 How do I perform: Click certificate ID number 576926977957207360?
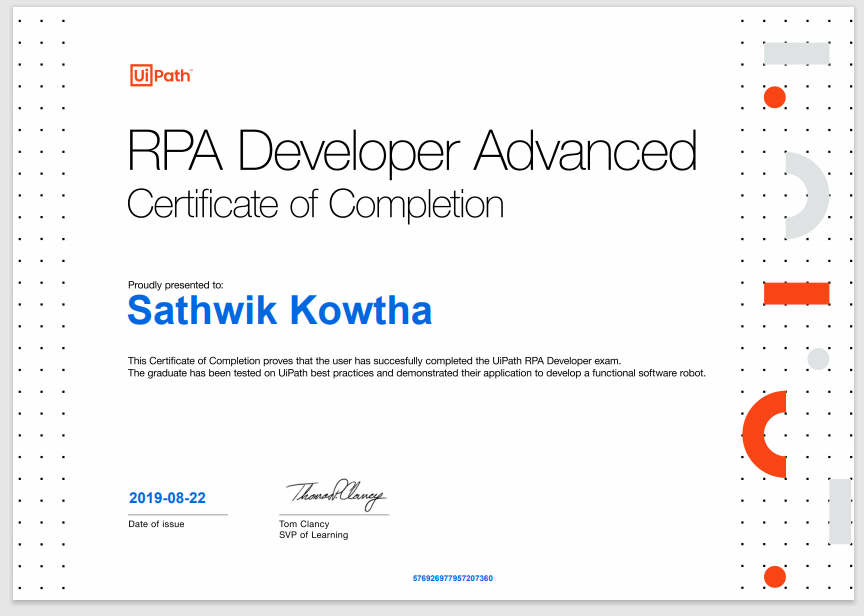[452, 578]
